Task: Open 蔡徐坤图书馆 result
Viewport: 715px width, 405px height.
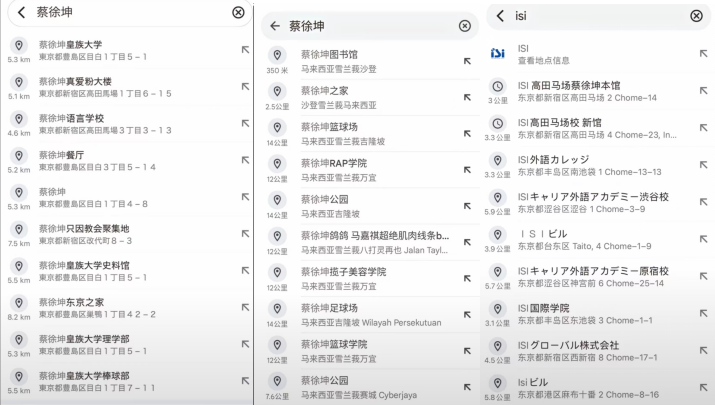Action: (370, 61)
